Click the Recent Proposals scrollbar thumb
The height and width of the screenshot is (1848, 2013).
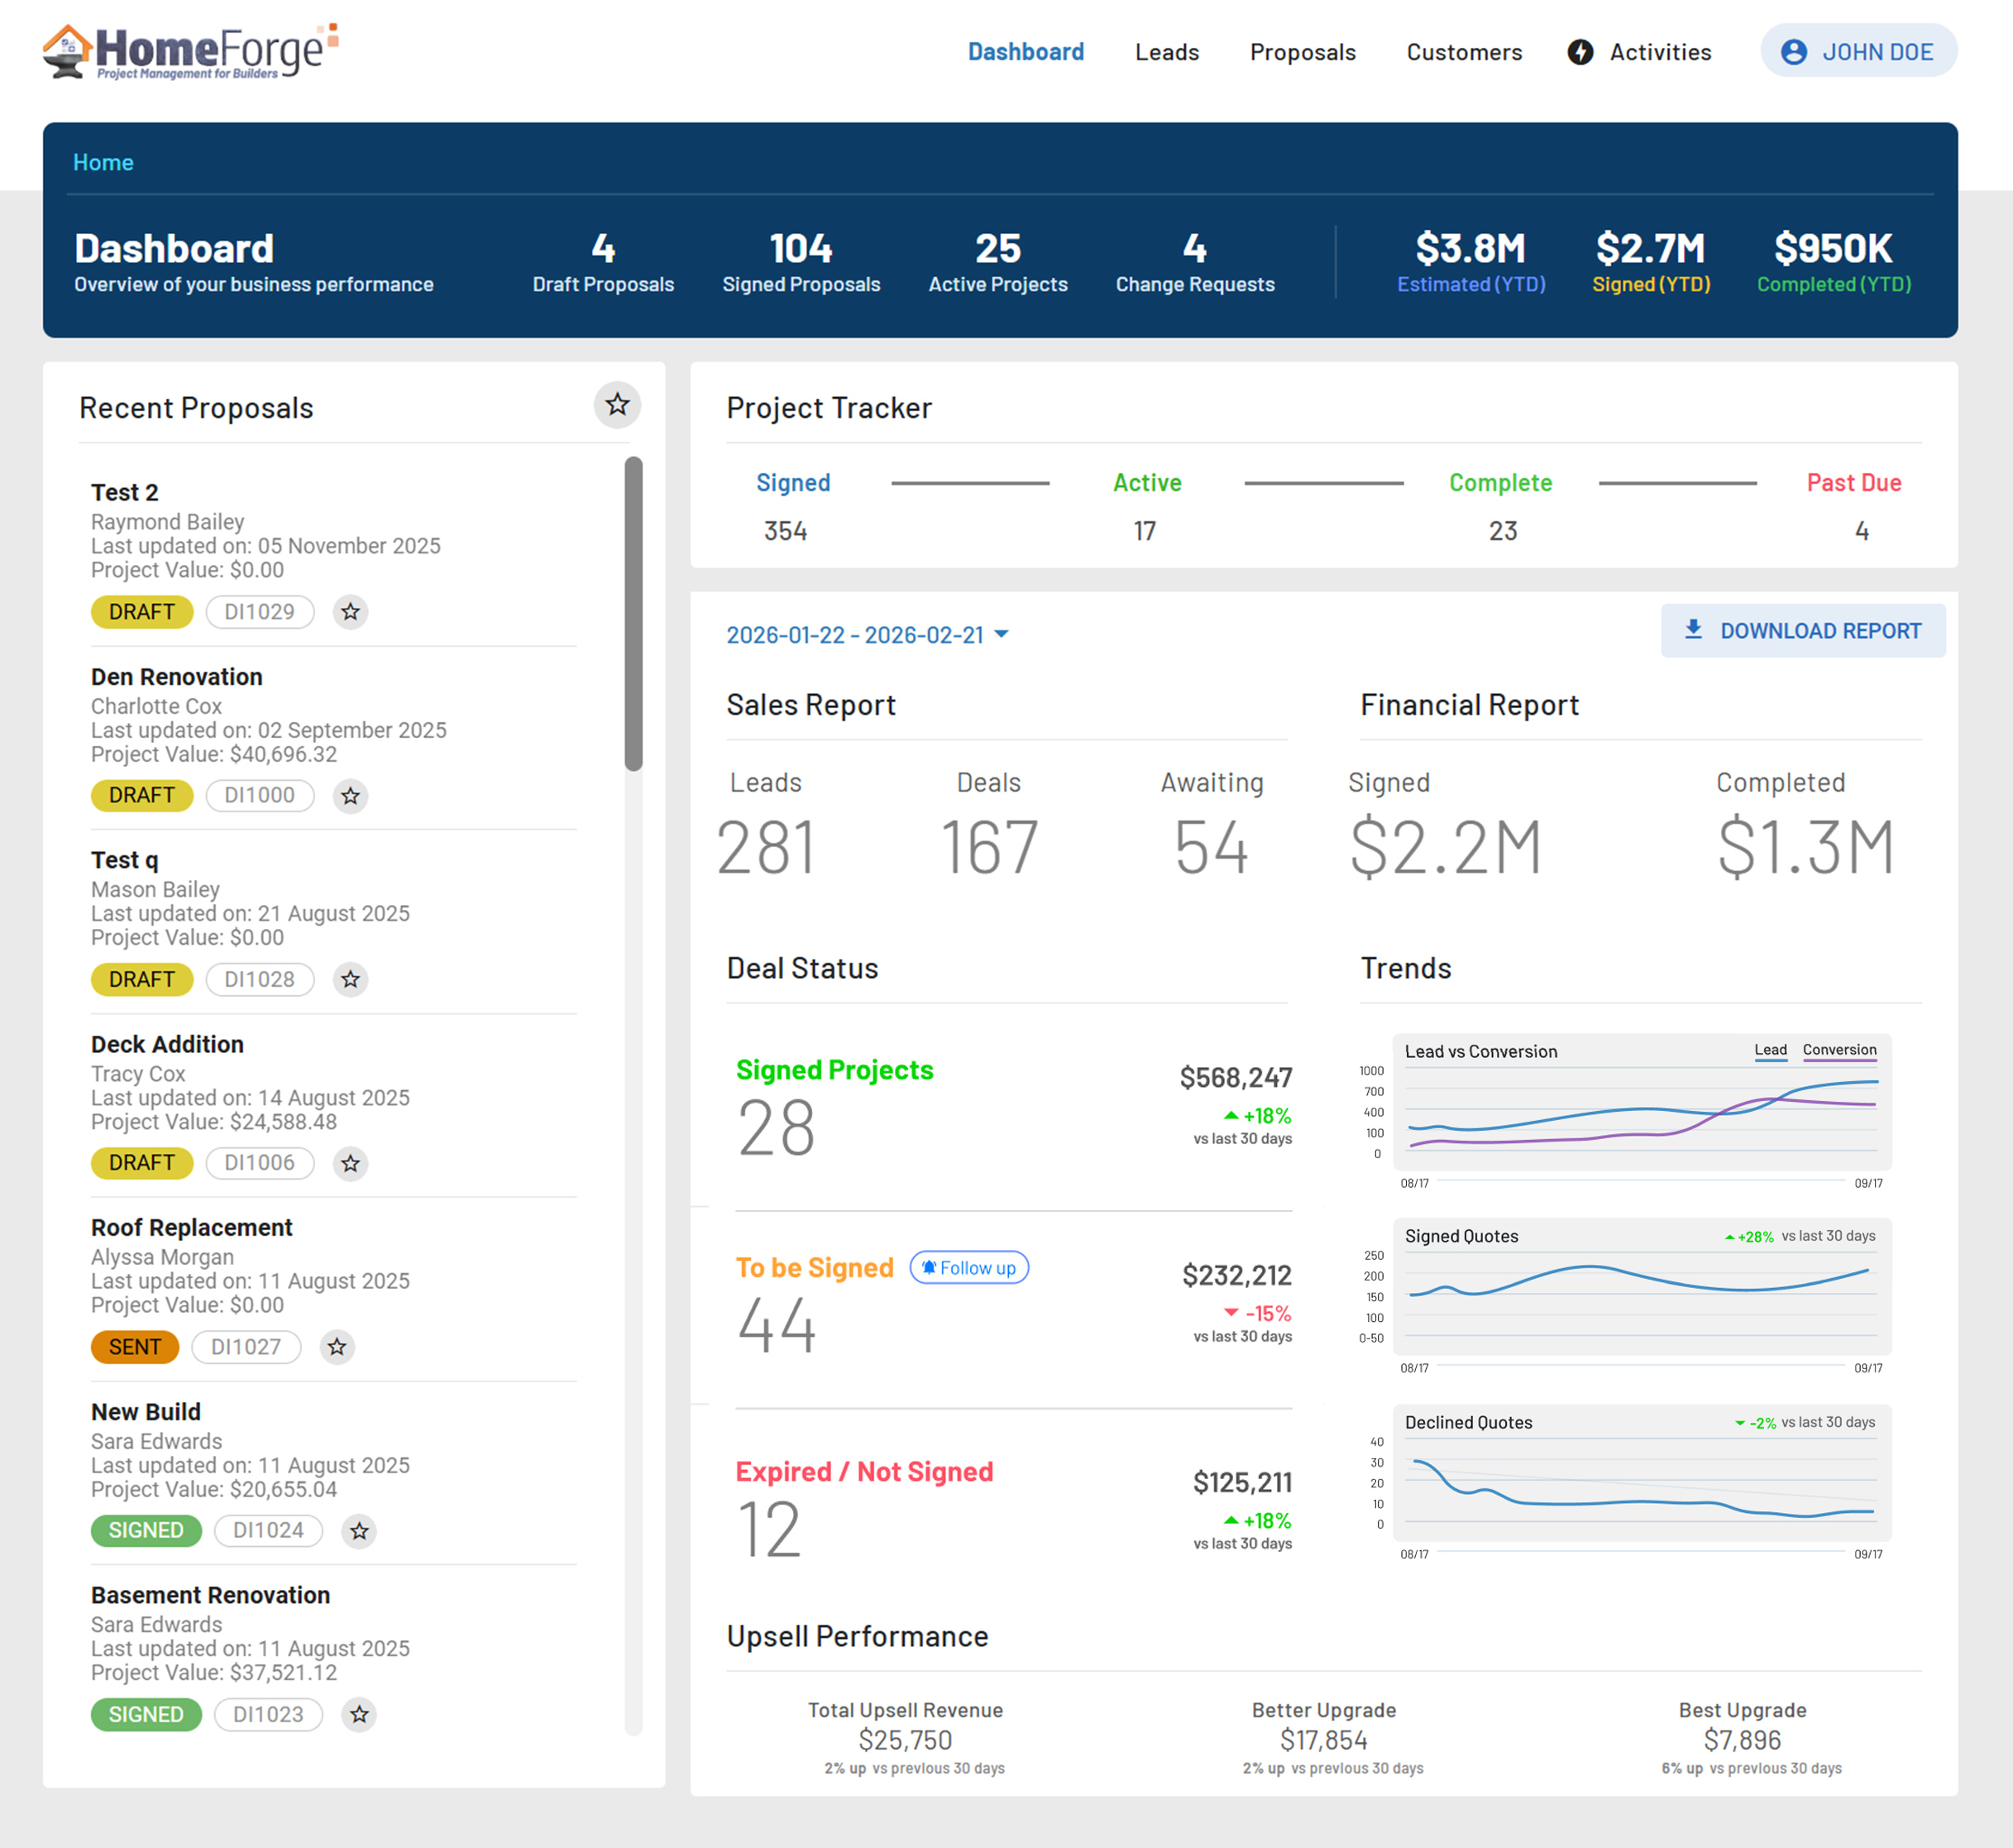point(633,614)
